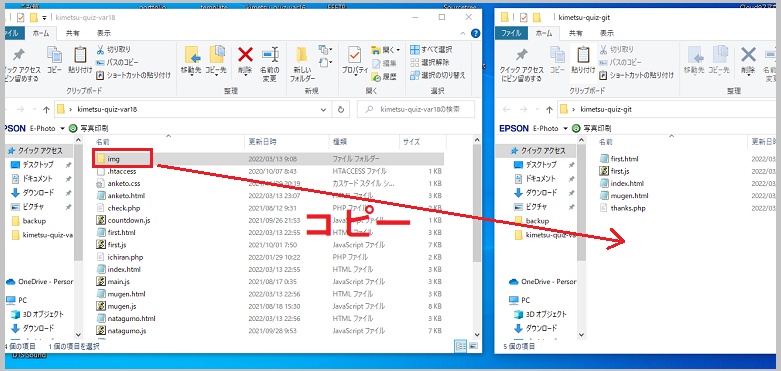The height and width of the screenshot is (371, 781).
Task: Open 共有 tab in kimetsu-quiz-var18 window
Action: [x=72, y=33]
